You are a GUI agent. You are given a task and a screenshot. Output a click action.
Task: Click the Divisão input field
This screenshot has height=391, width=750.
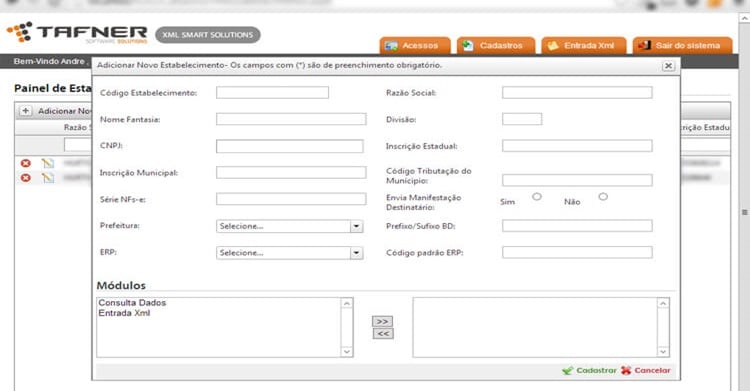click(522, 119)
